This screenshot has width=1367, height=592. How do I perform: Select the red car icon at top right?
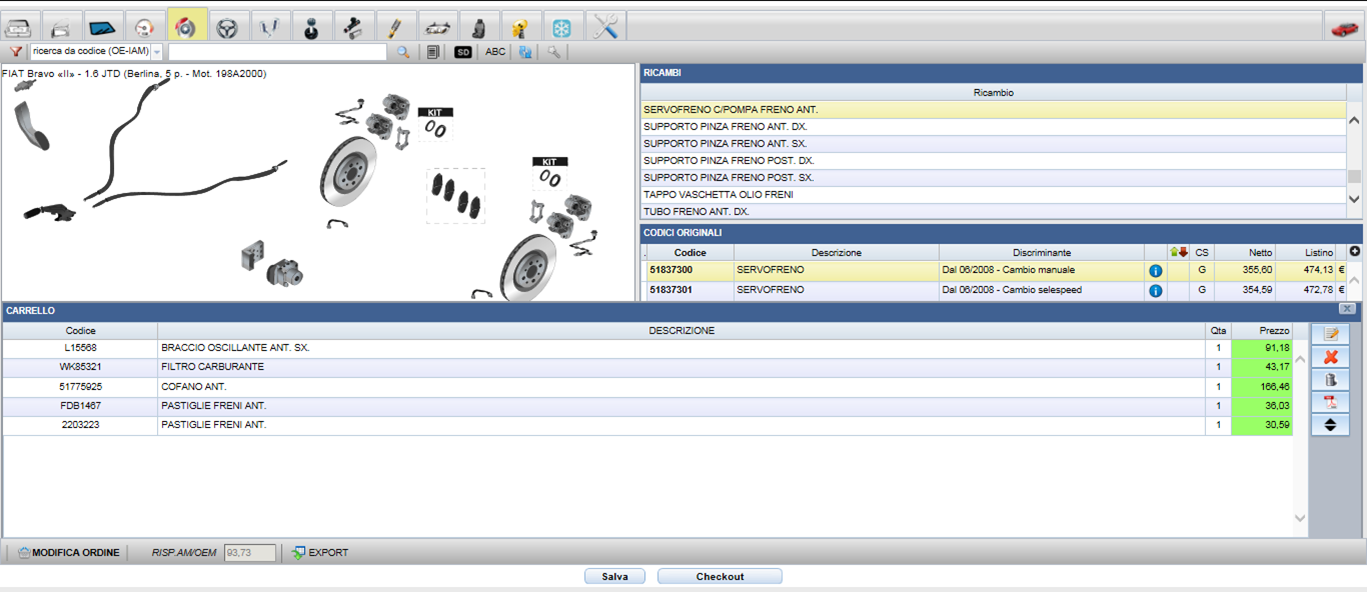click(x=1344, y=27)
